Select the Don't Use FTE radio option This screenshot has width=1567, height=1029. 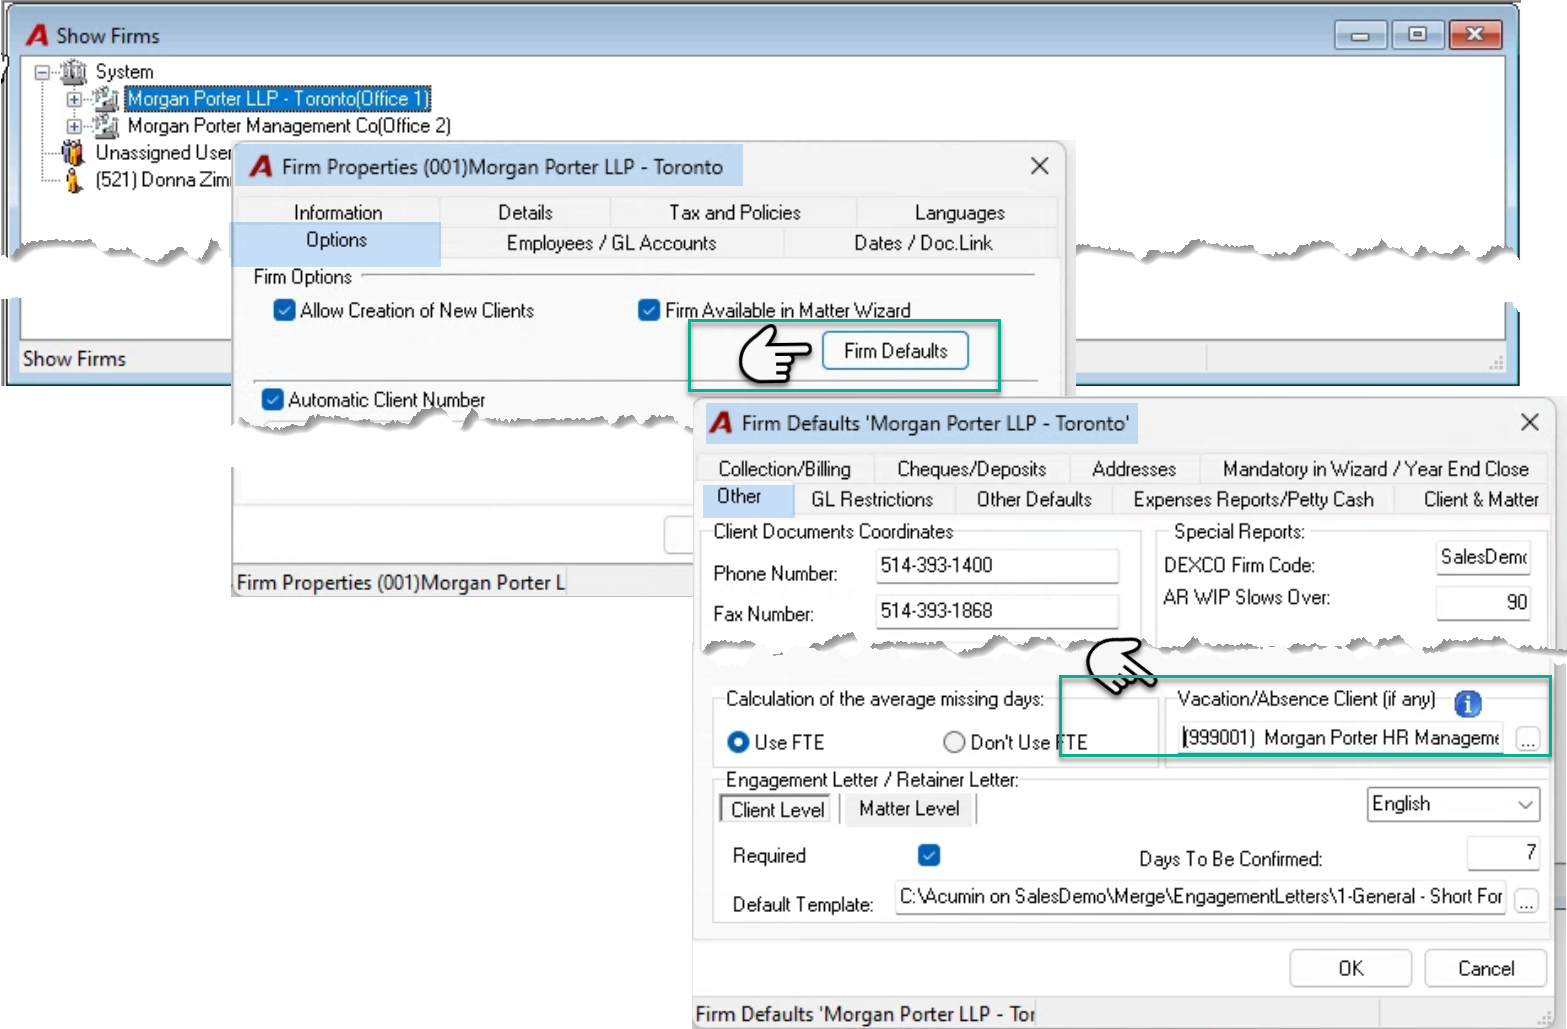click(x=954, y=742)
